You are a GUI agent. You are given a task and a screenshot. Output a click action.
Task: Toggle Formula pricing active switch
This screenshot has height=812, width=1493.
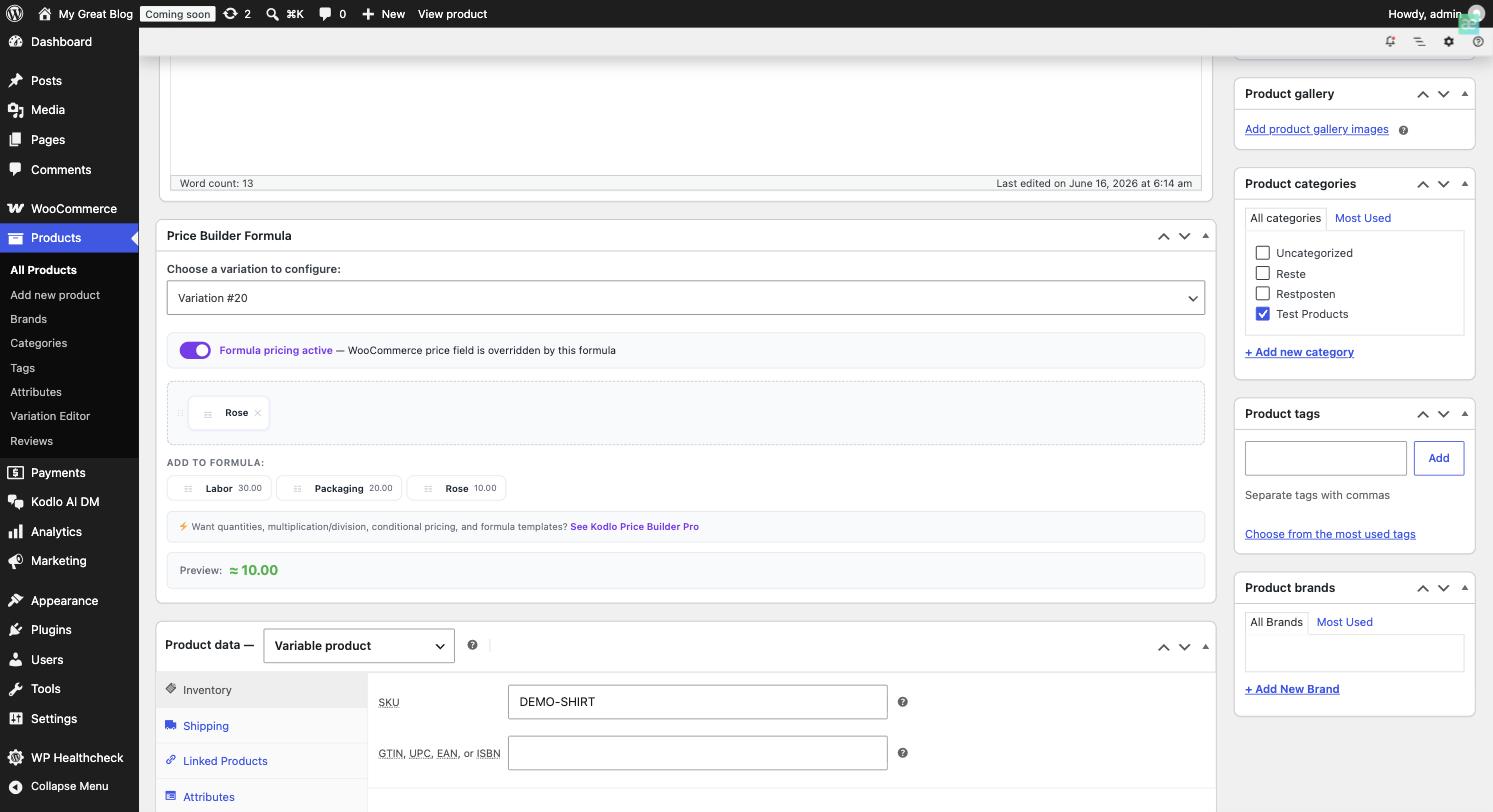point(195,350)
